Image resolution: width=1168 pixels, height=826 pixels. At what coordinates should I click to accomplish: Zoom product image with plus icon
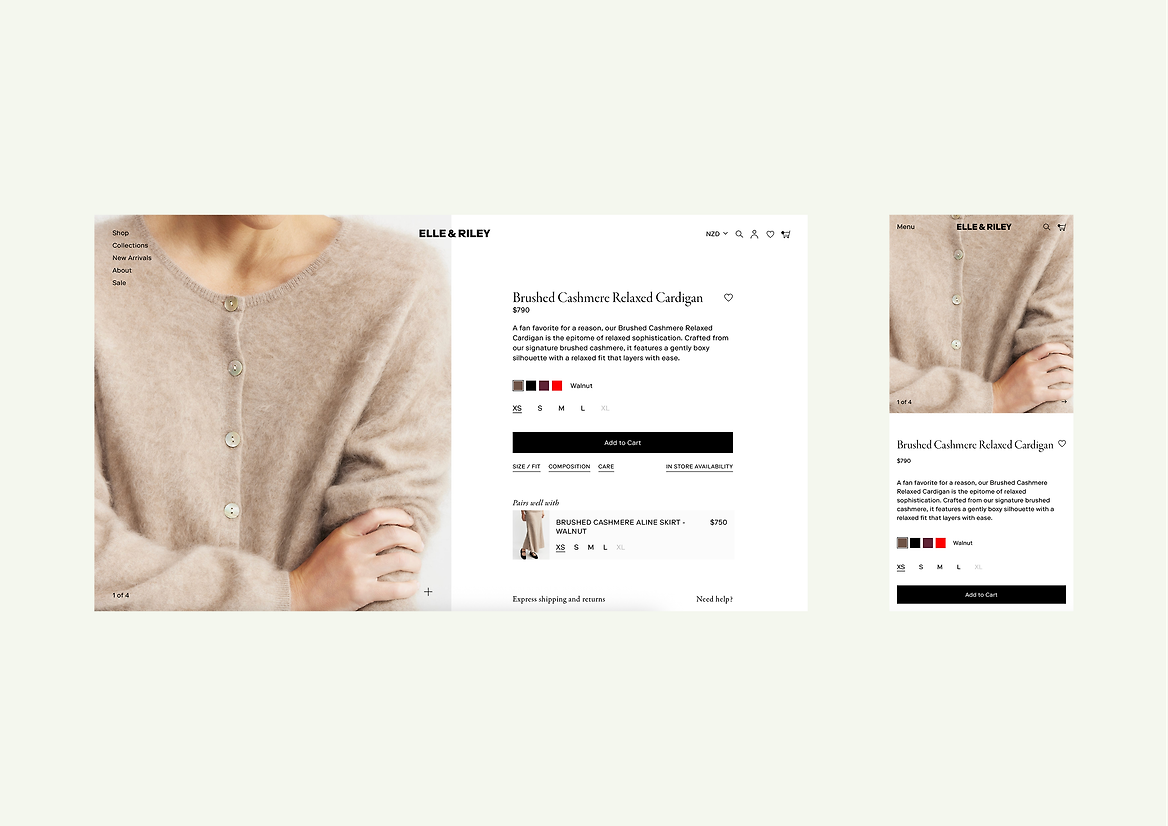[x=428, y=591]
